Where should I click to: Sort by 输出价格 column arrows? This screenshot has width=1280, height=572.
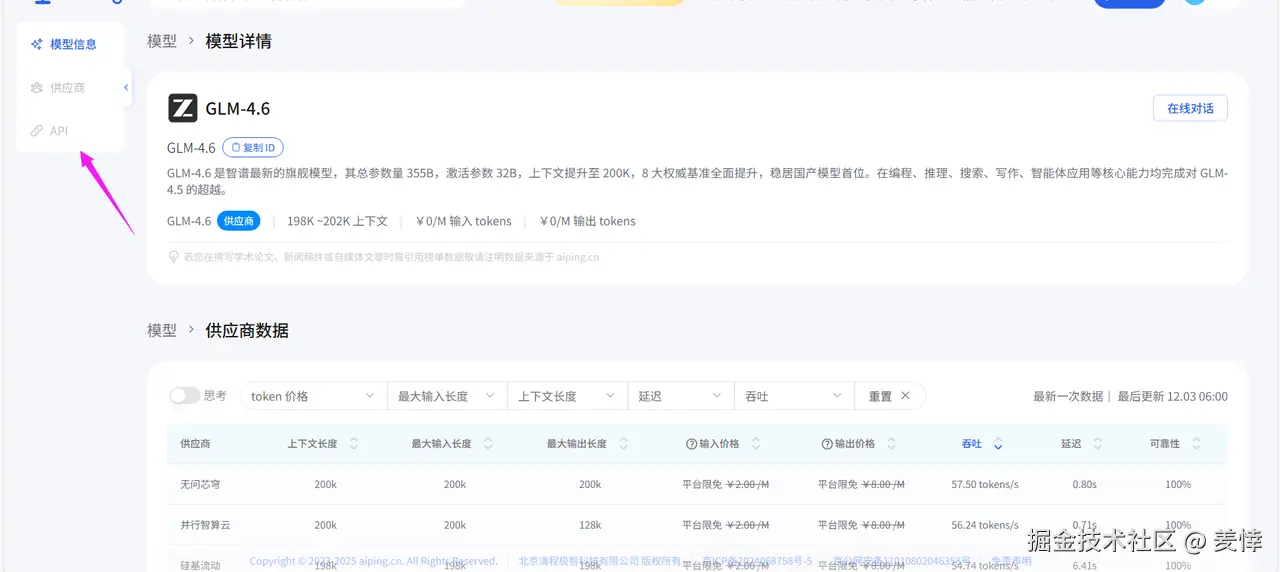[x=891, y=444]
